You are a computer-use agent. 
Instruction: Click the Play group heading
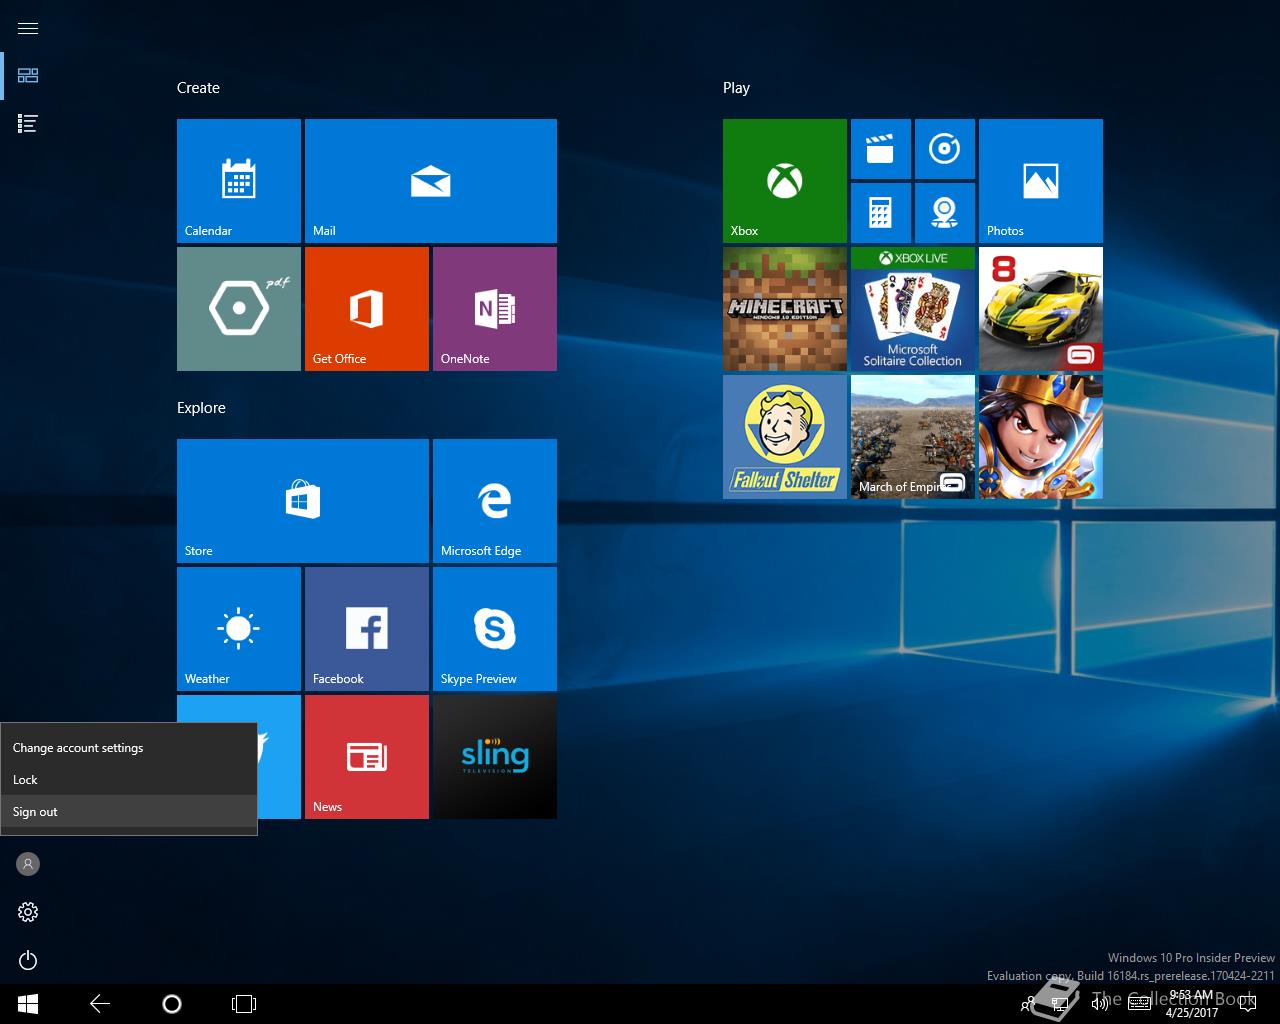pyautogui.click(x=736, y=88)
